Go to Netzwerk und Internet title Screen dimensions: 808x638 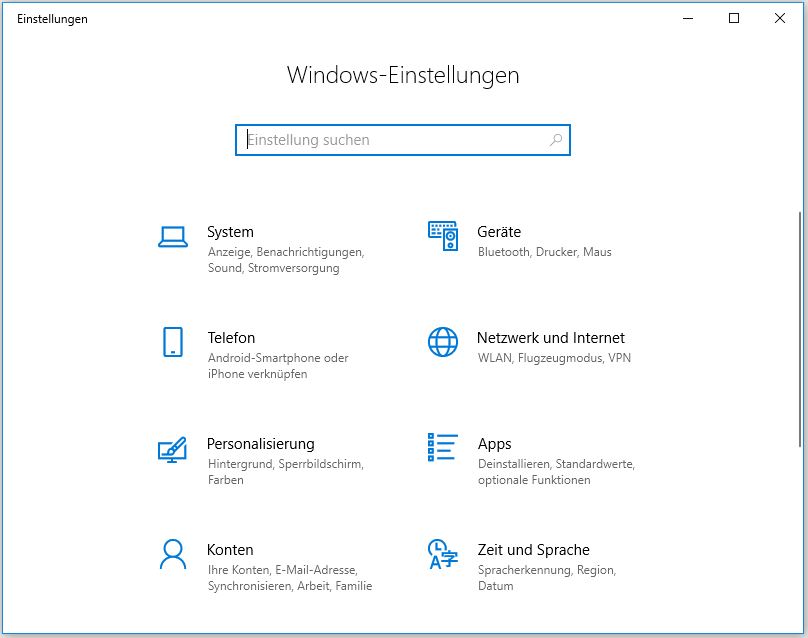click(550, 338)
